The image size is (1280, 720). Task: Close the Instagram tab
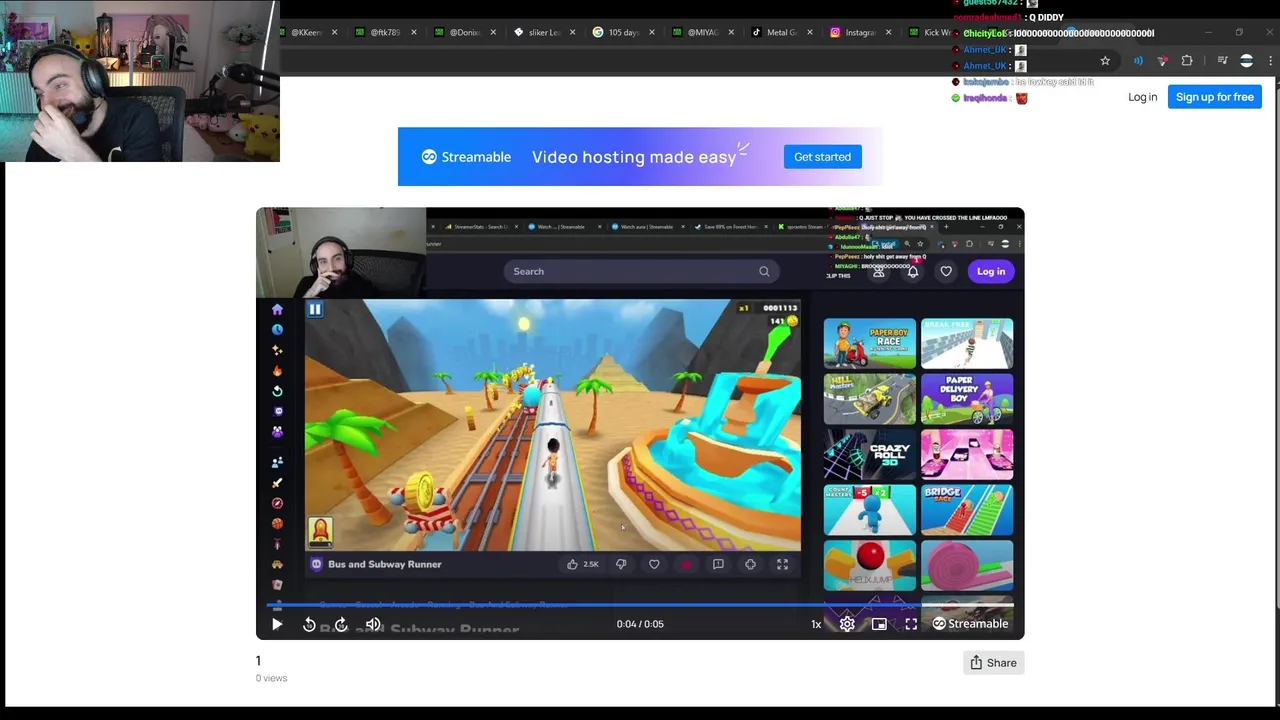[x=889, y=32]
